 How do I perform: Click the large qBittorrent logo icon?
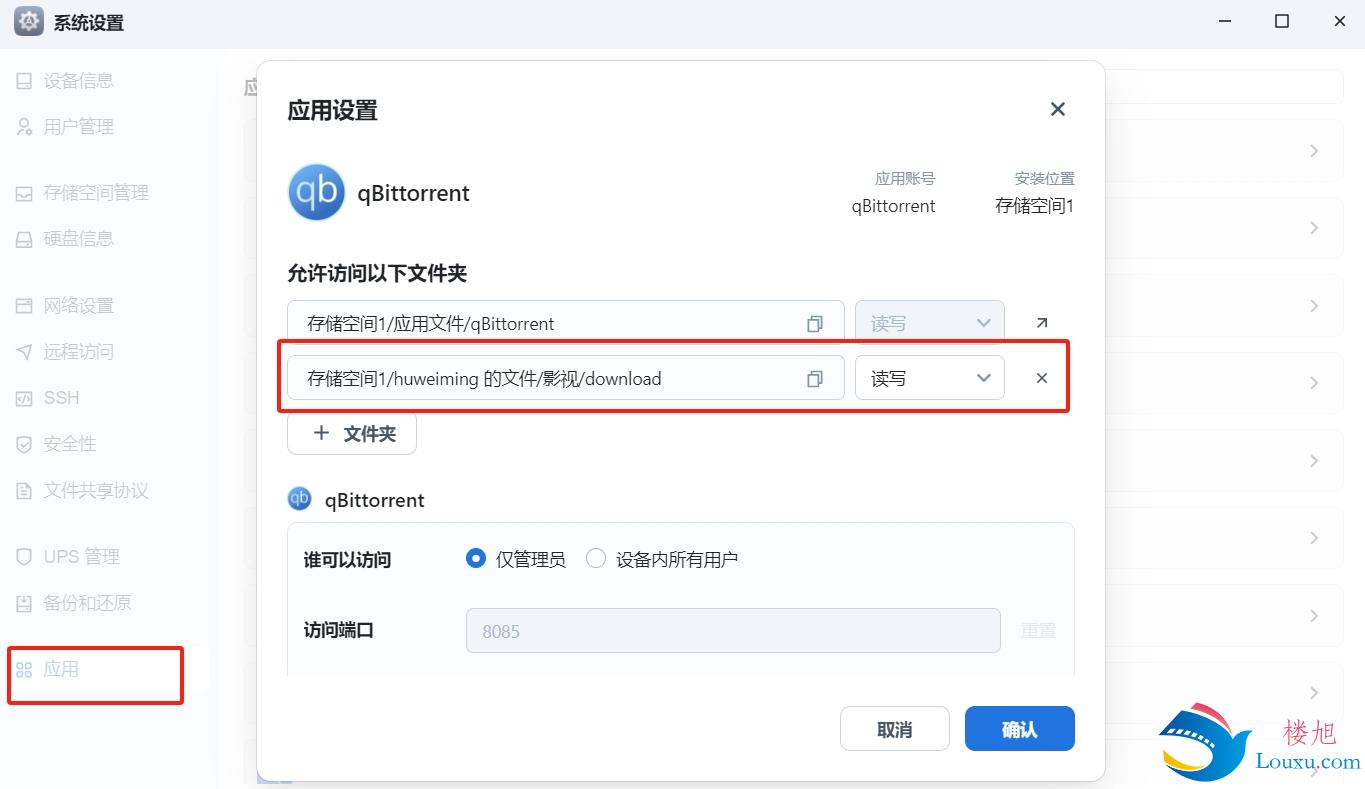pyautogui.click(x=317, y=192)
